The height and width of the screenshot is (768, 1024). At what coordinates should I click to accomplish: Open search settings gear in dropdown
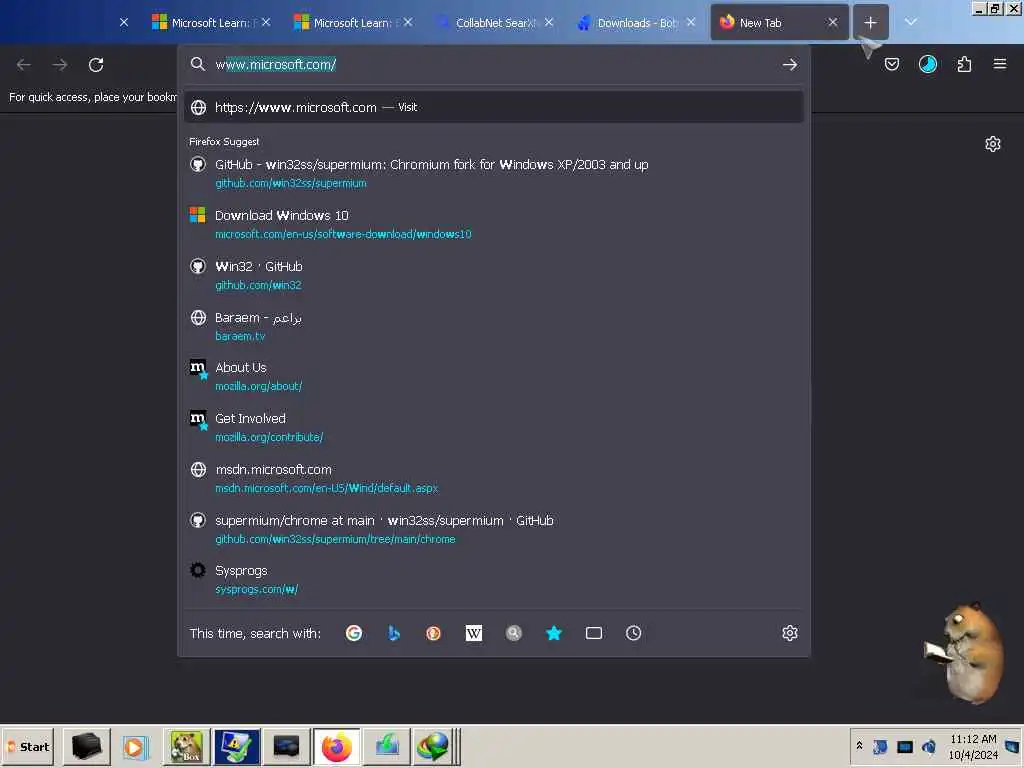[x=790, y=633]
